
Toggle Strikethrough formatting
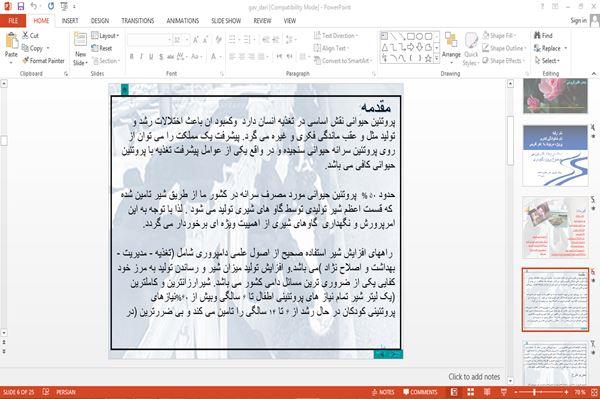click(170, 57)
